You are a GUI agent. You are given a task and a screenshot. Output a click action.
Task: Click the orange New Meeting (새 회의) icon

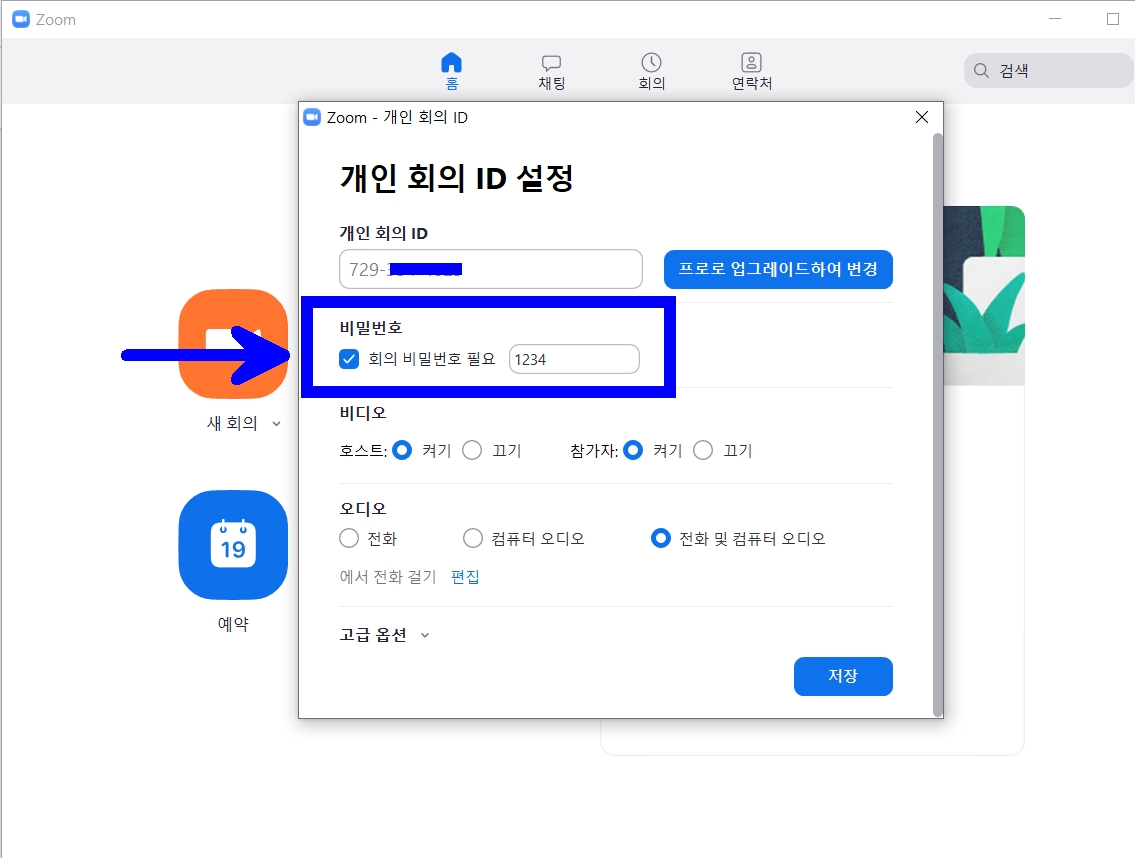click(x=233, y=344)
